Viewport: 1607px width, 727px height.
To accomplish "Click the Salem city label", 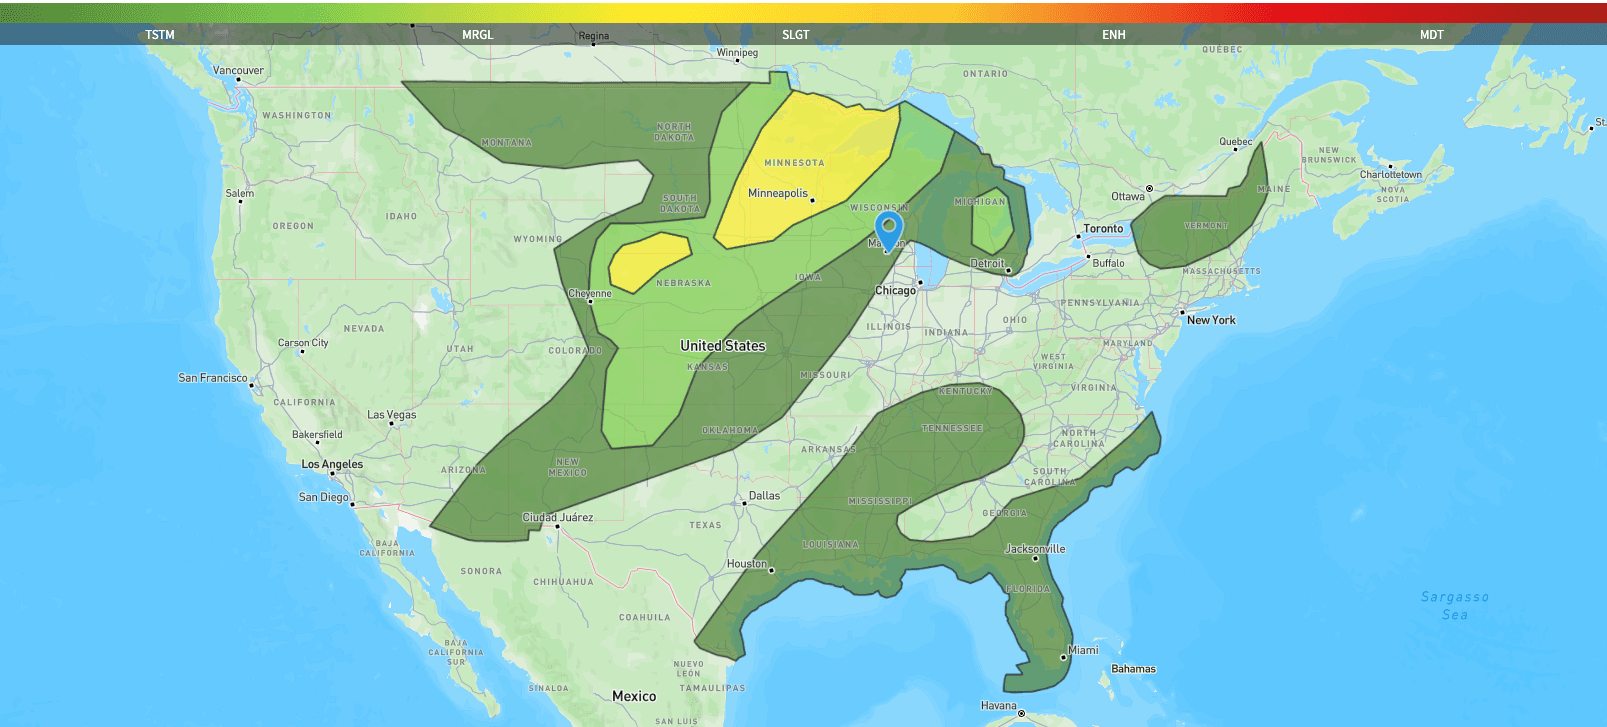I will (240, 194).
